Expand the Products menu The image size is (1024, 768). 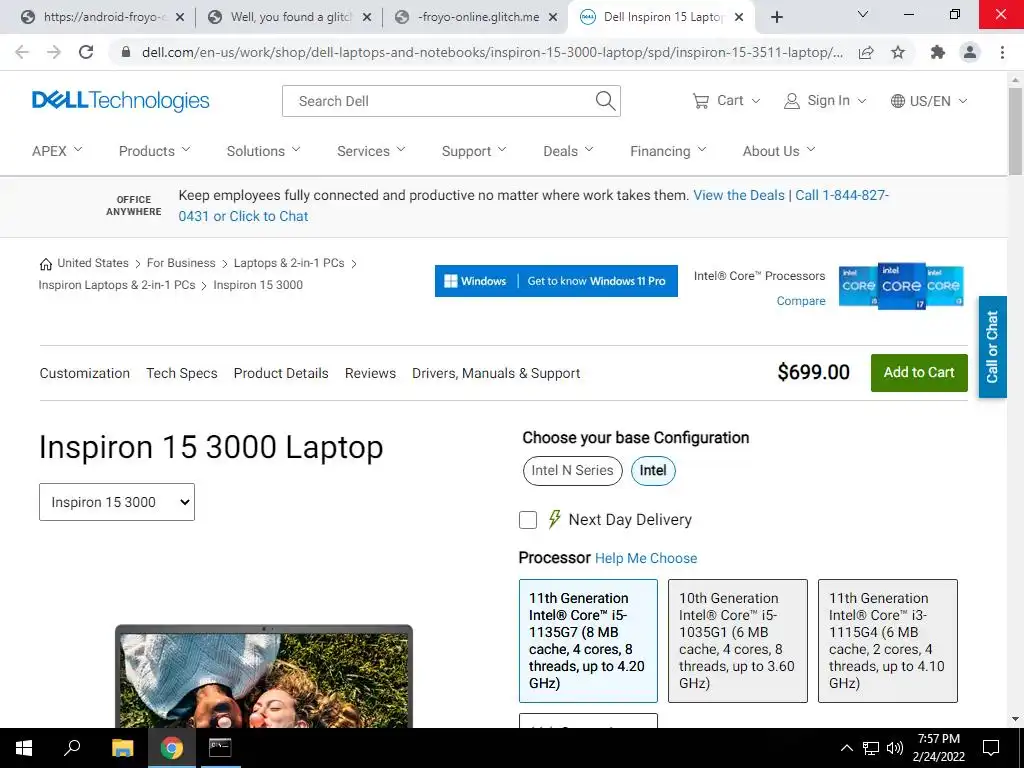(x=155, y=151)
